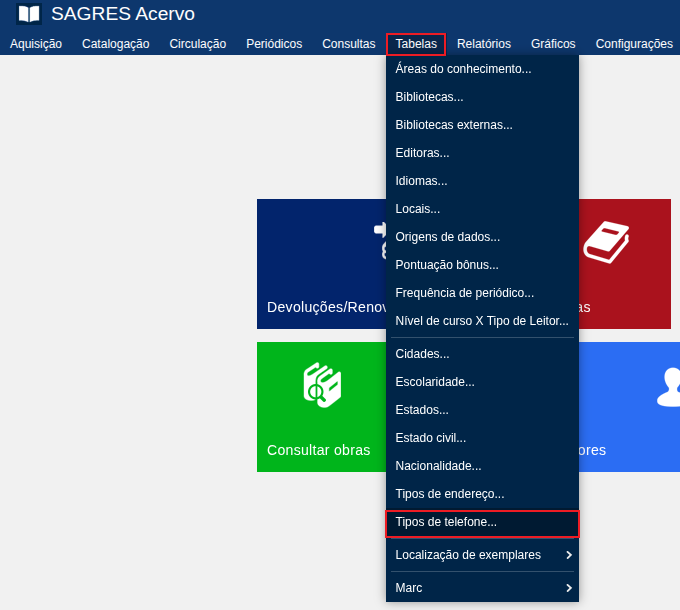Open the Consultar obras tile label

click(x=318, y=450)
